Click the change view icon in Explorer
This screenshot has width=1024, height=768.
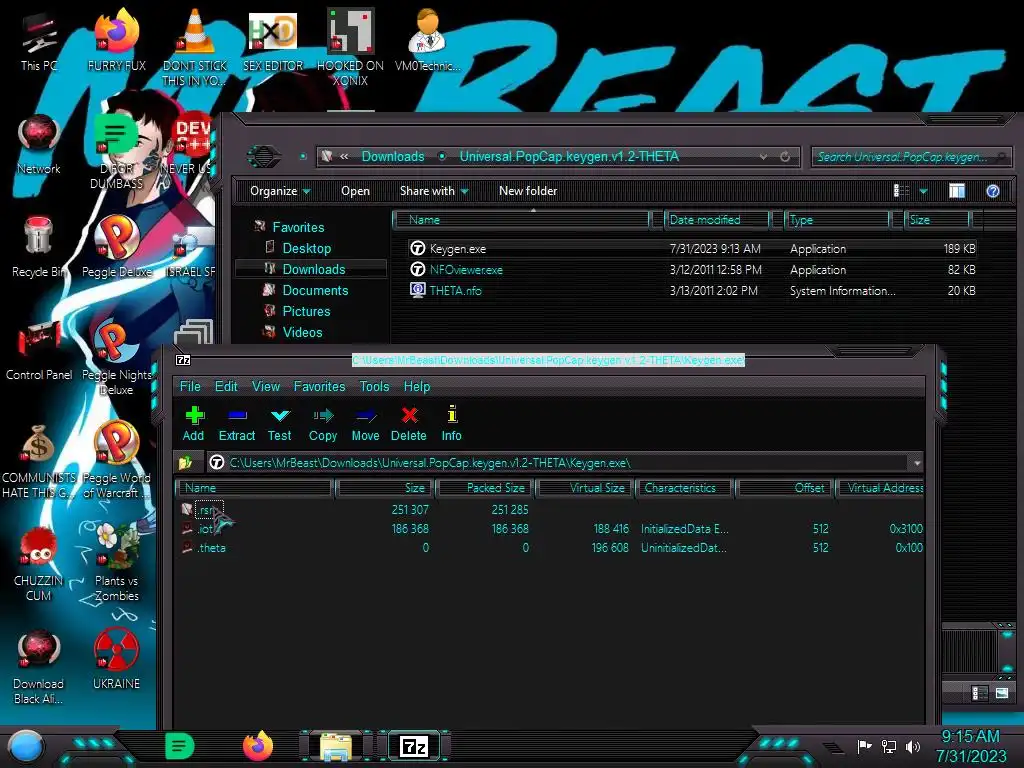tap(902, 191)
